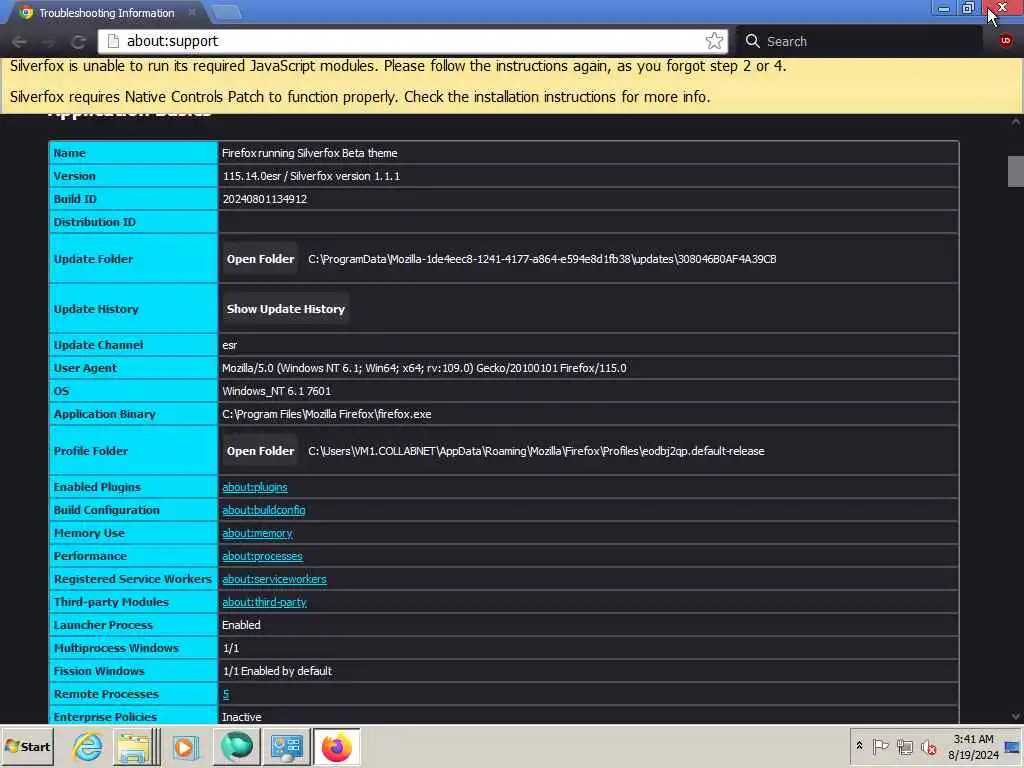Click the Launcher Process Enabled value
This screenshot has height=768, width=1024.
coord(241,625)
